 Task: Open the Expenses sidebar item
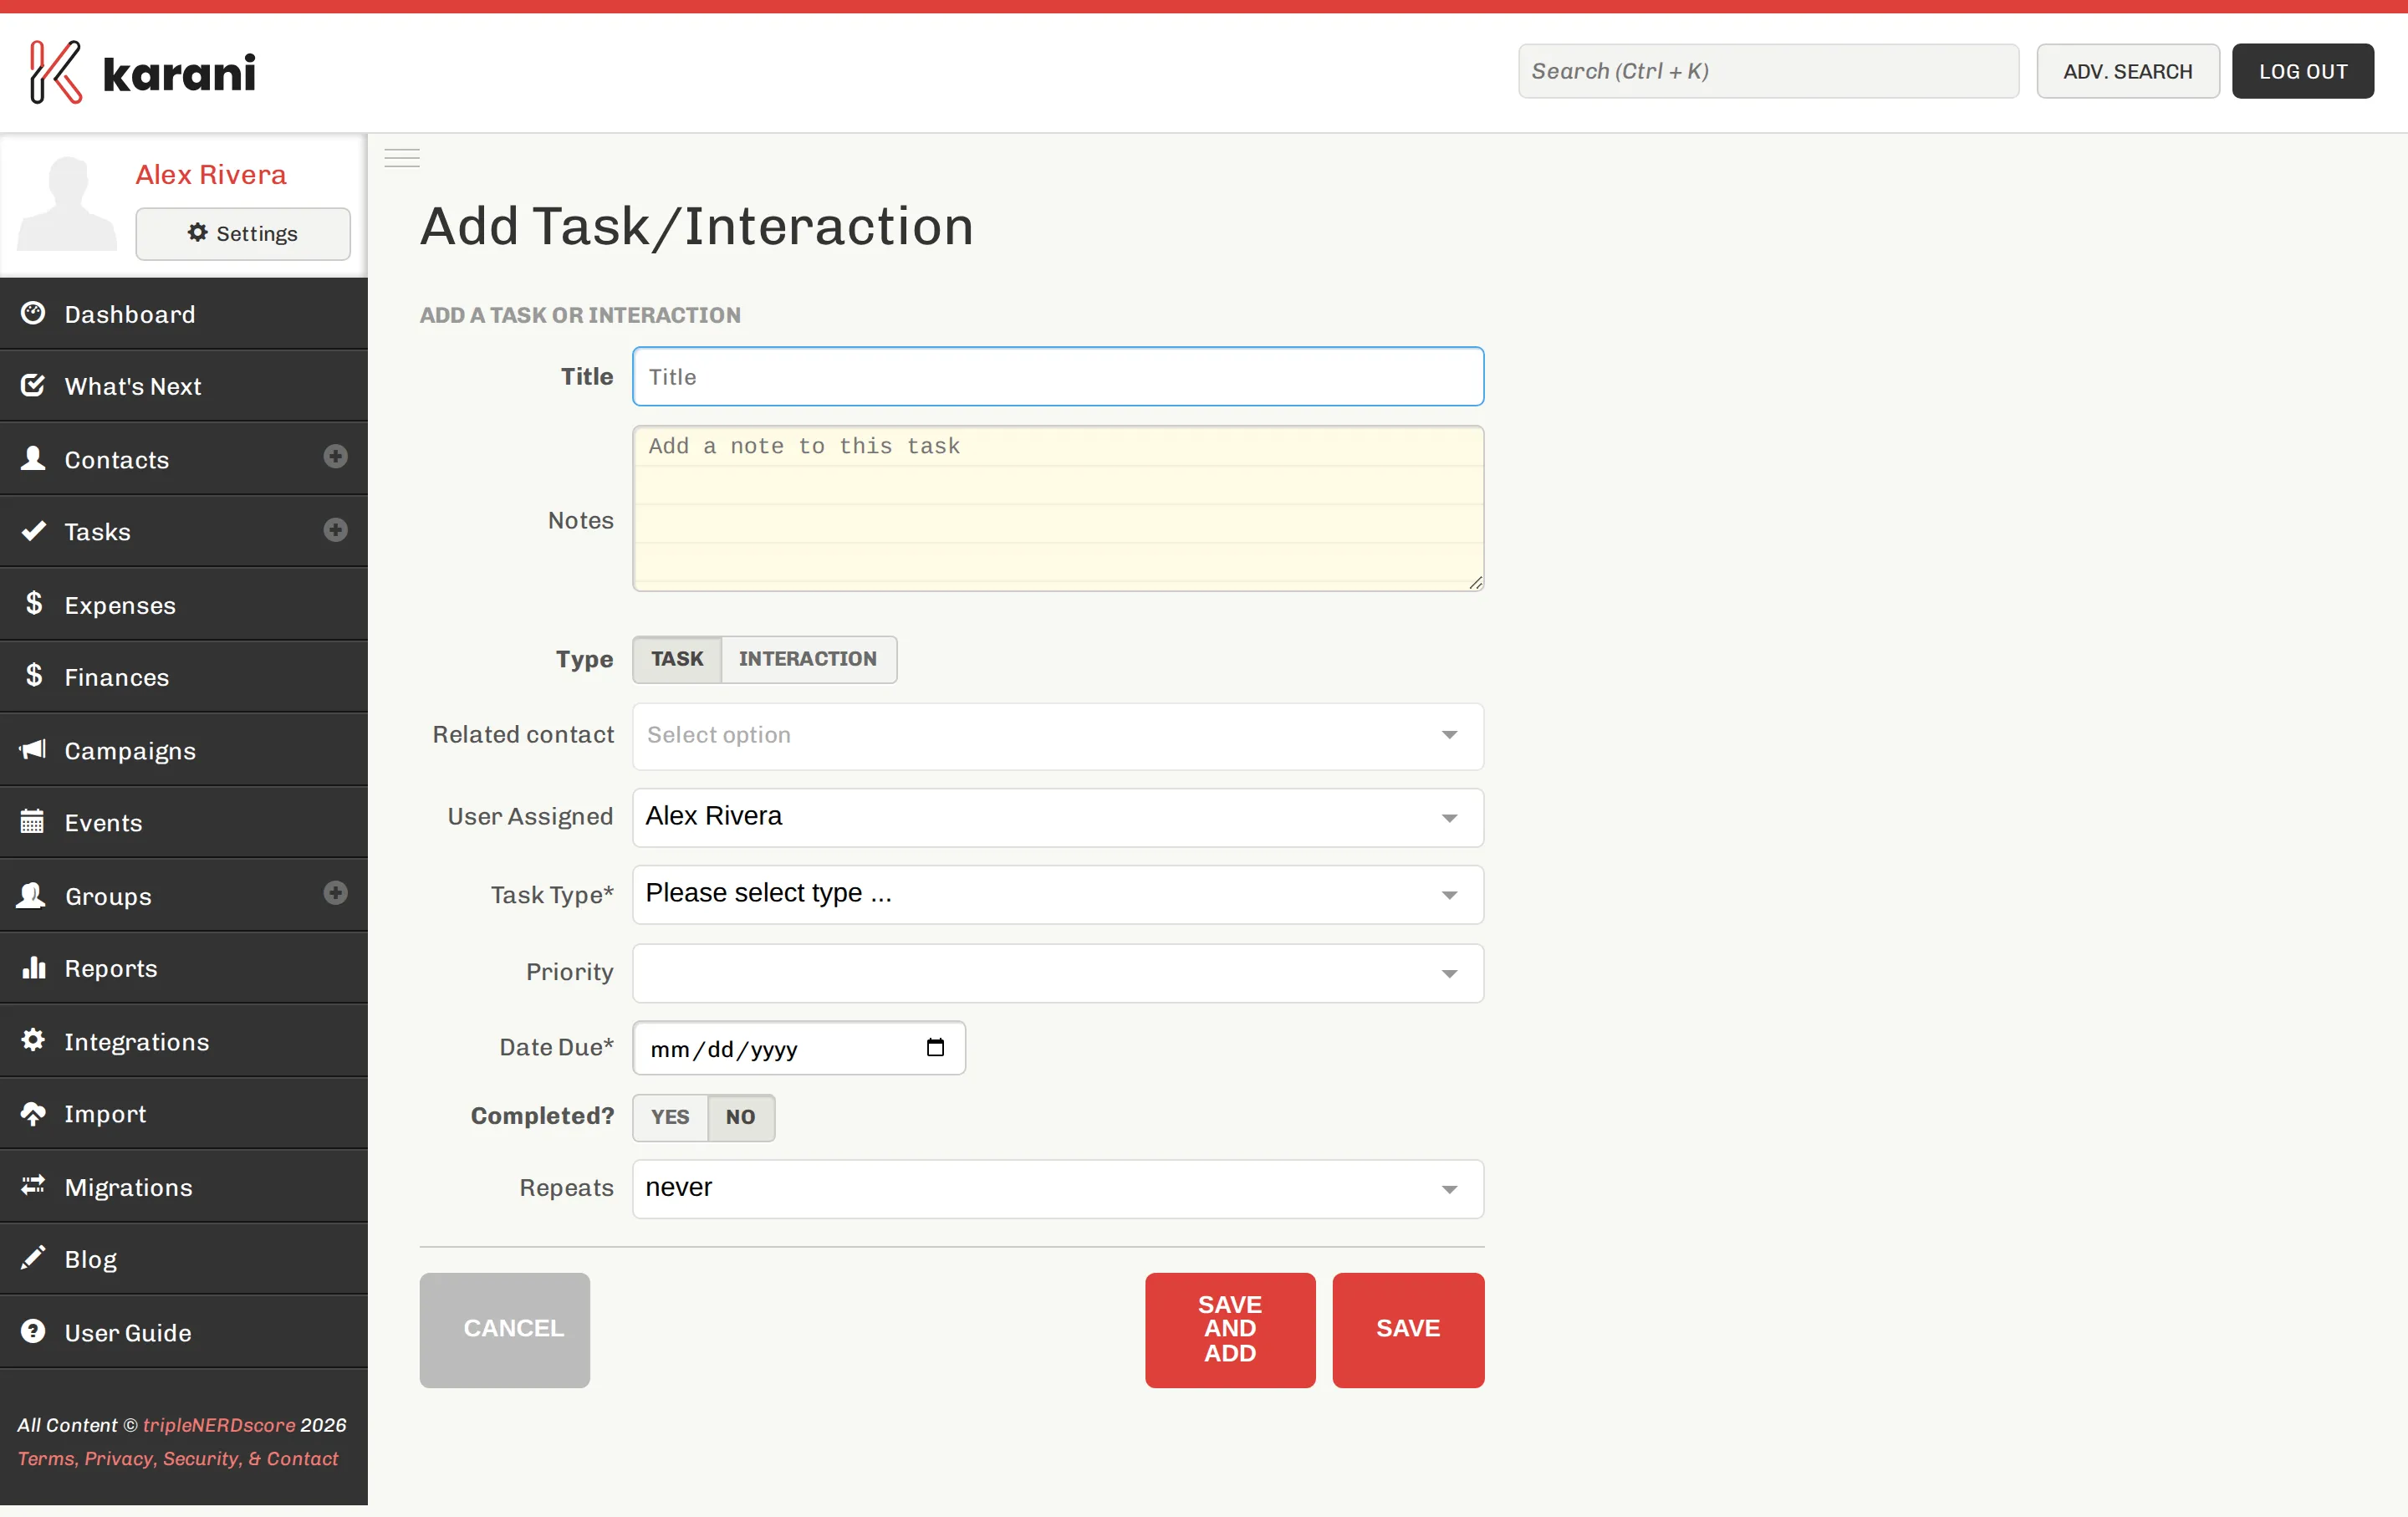(x=184, y=605)
